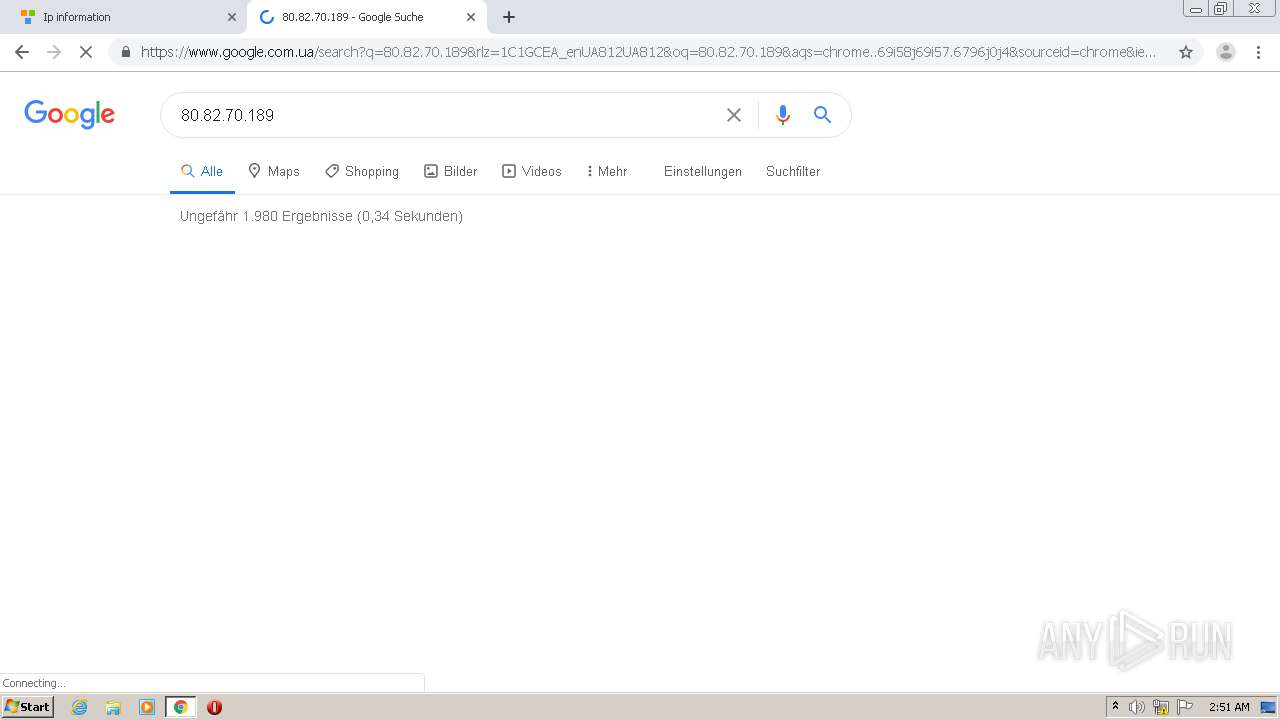Click the result count text

(321, 216)
